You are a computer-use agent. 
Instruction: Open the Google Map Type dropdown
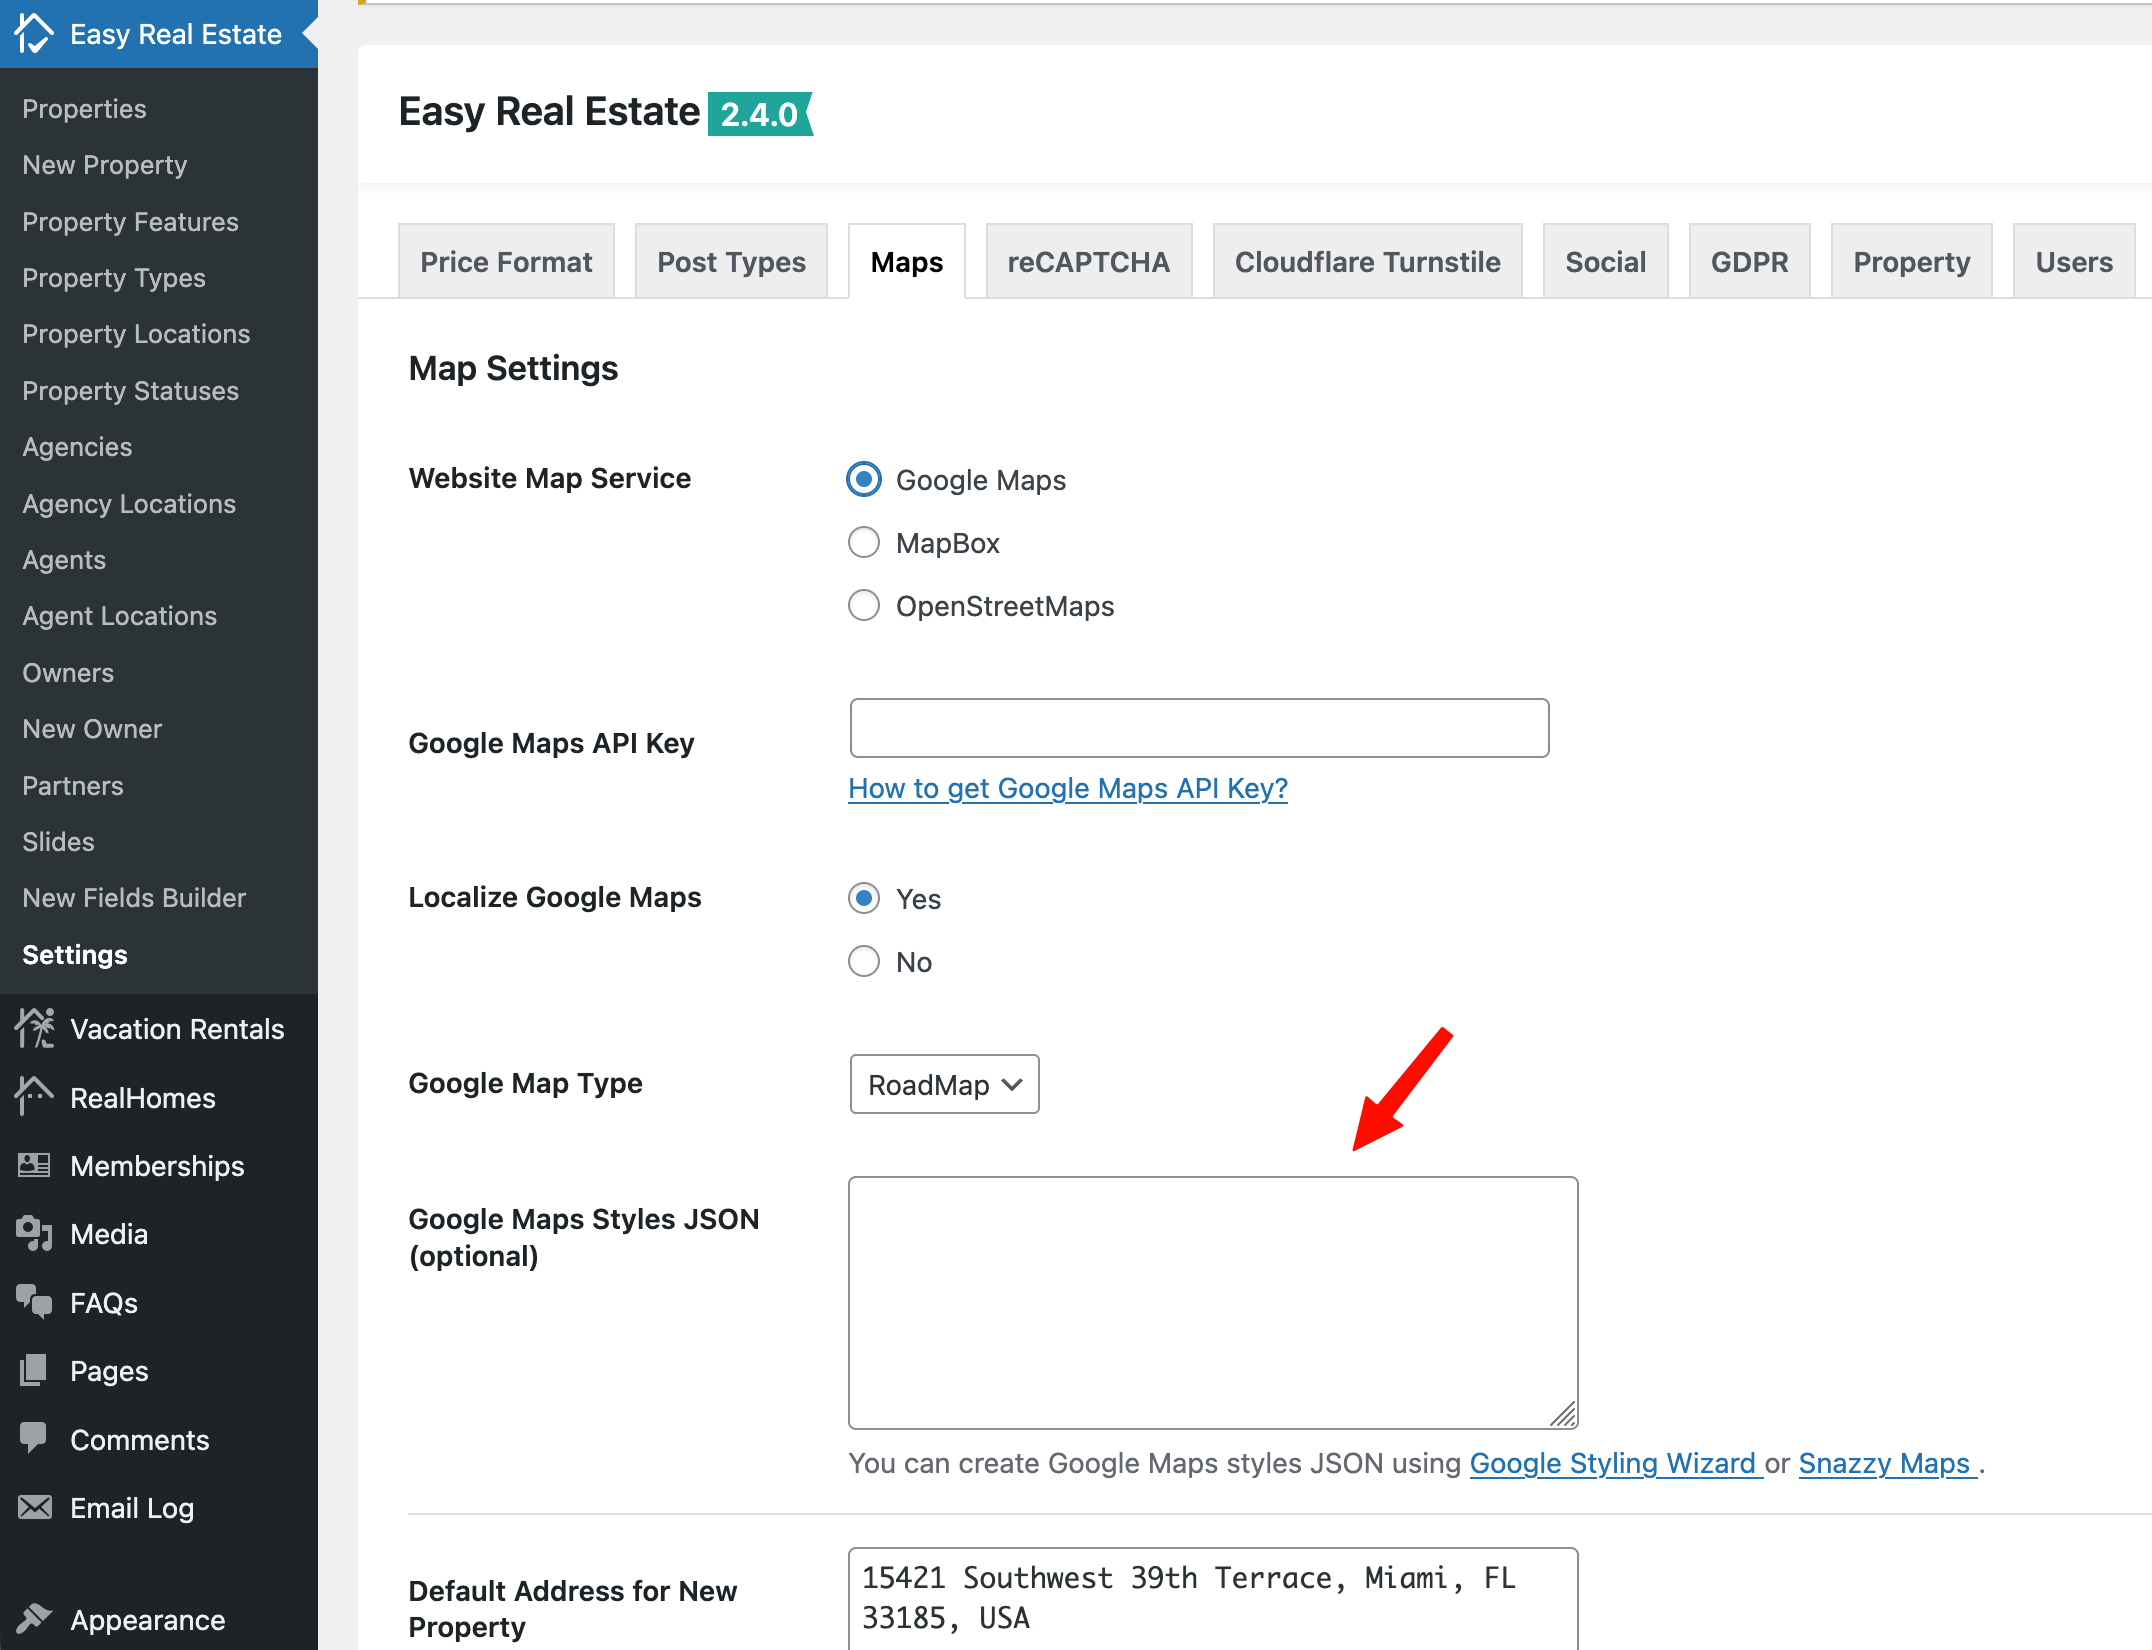[x=944, y=1085]
